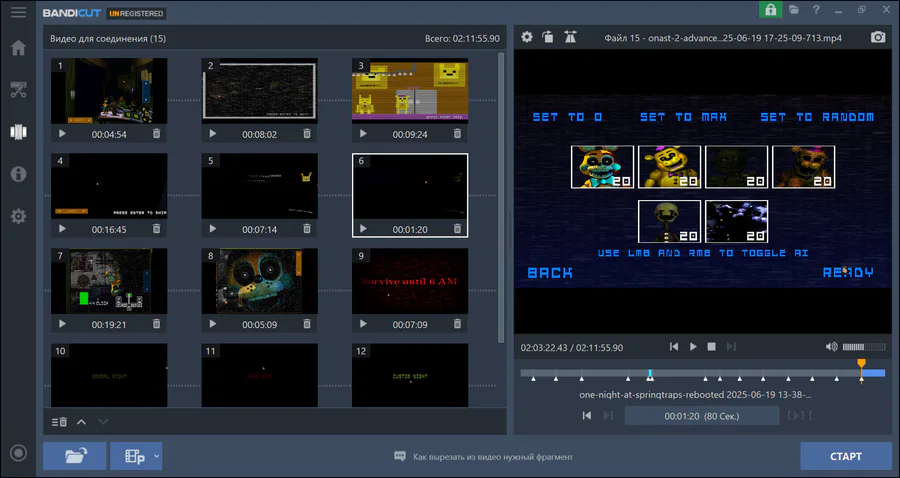The height and width of the screenshot is (478, 900).
Task: Play clip 2 with duration 00:08:02
Action: 213,134
